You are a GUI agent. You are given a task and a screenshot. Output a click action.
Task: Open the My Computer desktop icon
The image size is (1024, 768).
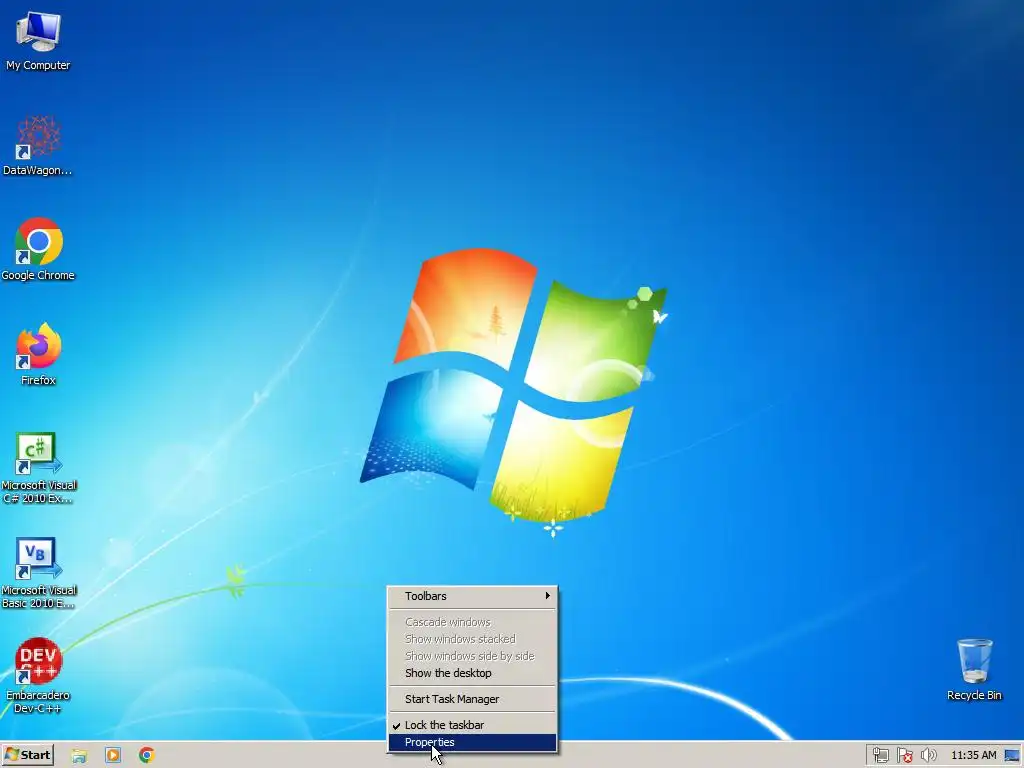[38, 40]
